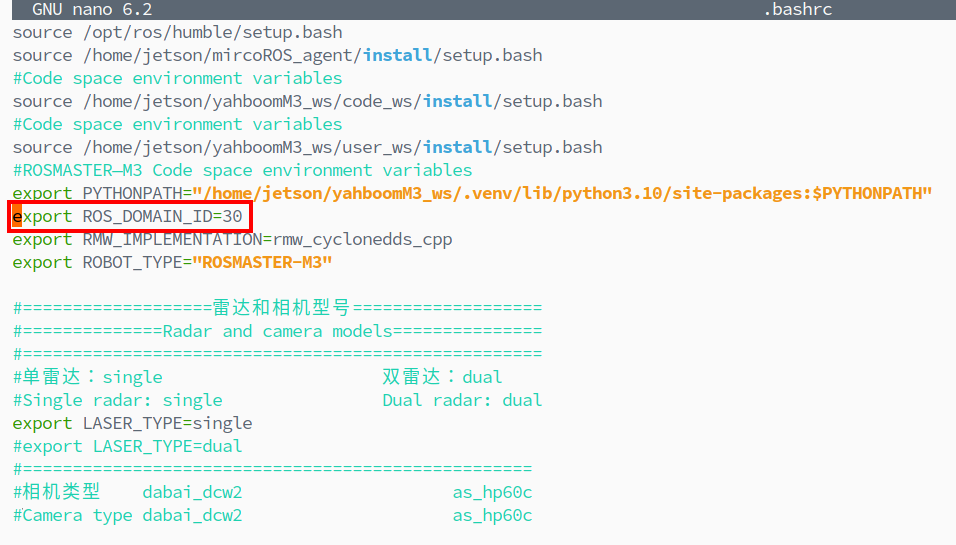The height and width of the screenshot is (545, 956).
Task: Click the comment '#ROSMASTER-M3 Code space environment variables'
Action: (x=242, y=170)
